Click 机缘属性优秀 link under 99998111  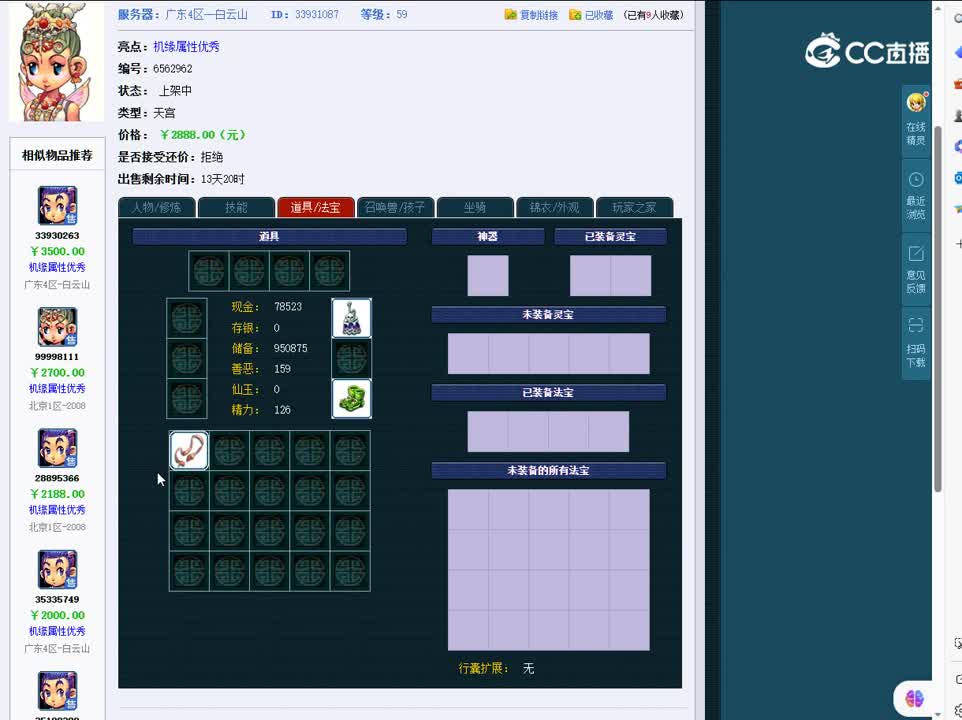pos(57,389)
